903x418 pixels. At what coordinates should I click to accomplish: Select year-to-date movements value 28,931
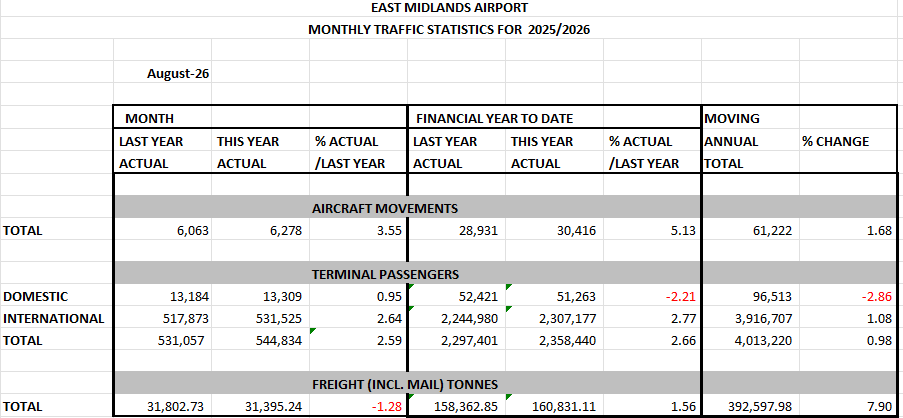pos(479,231)
